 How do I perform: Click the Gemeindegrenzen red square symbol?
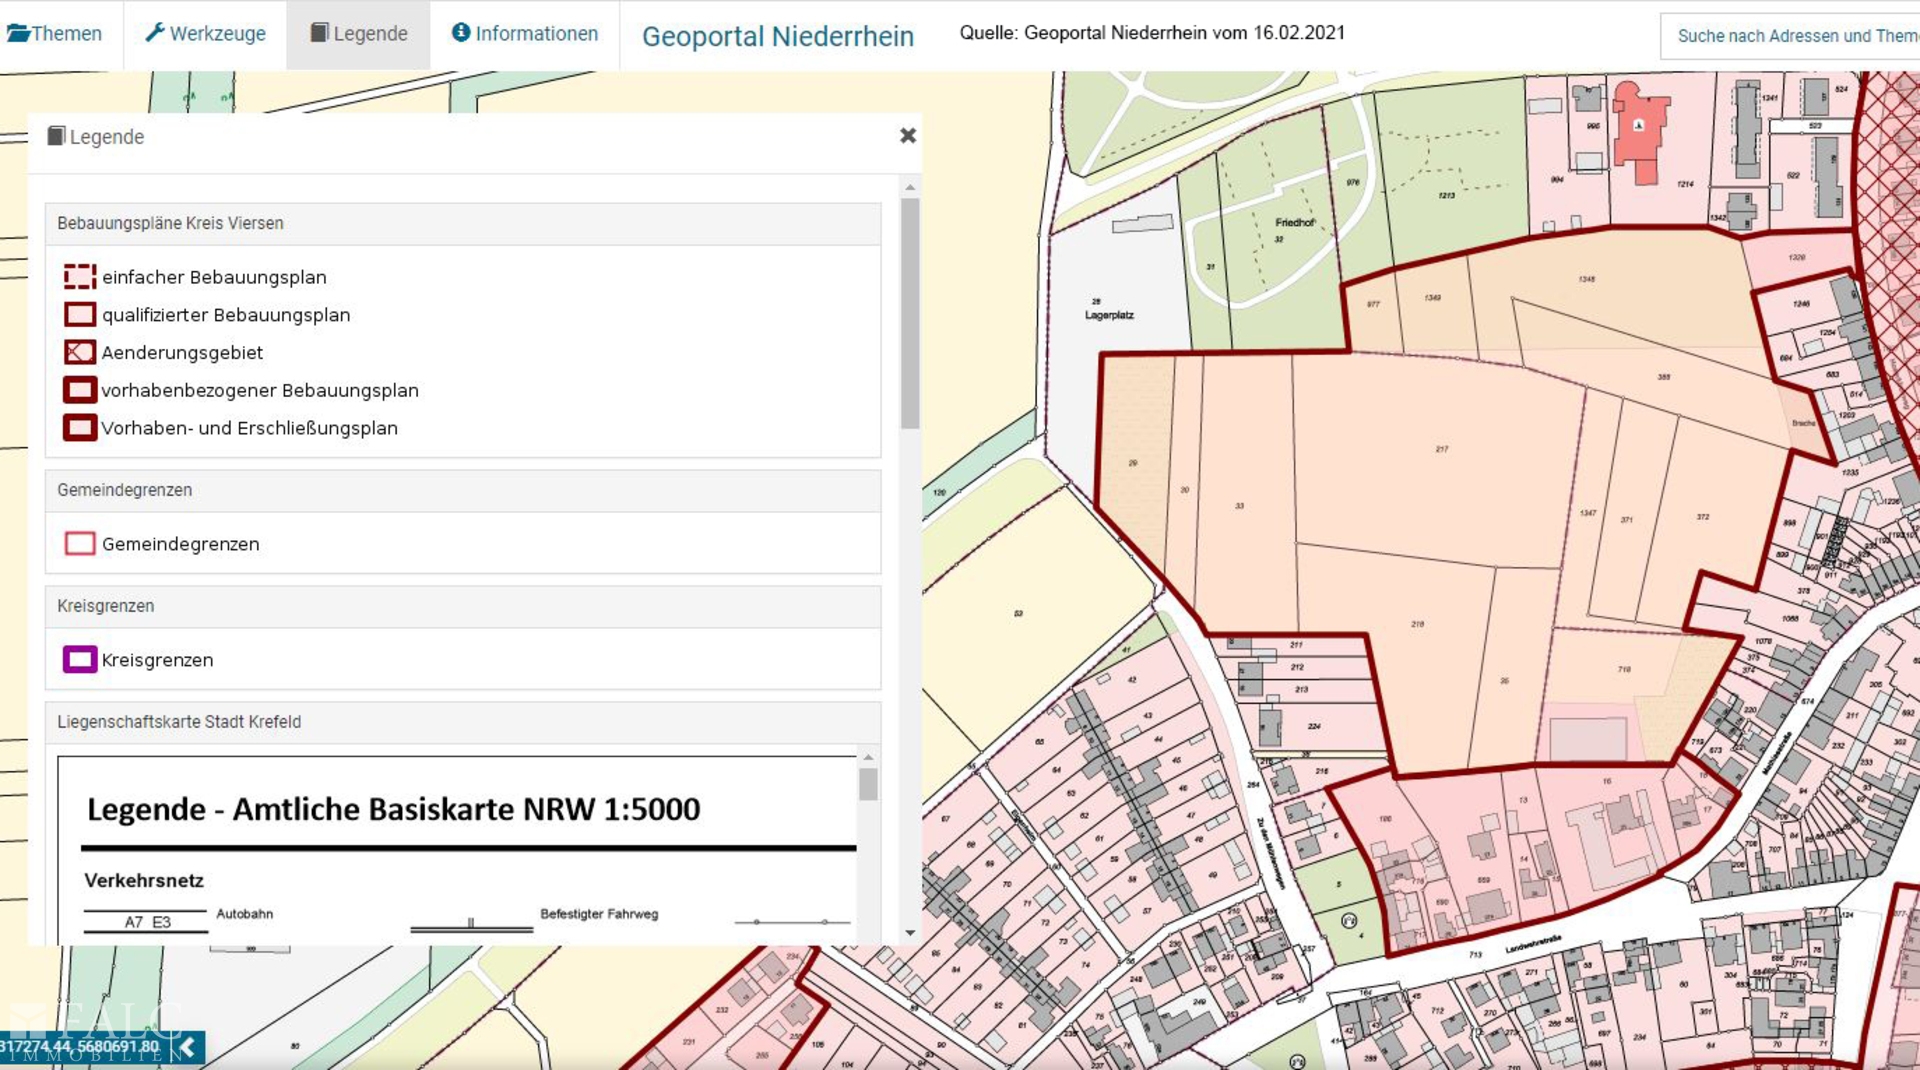80,544
